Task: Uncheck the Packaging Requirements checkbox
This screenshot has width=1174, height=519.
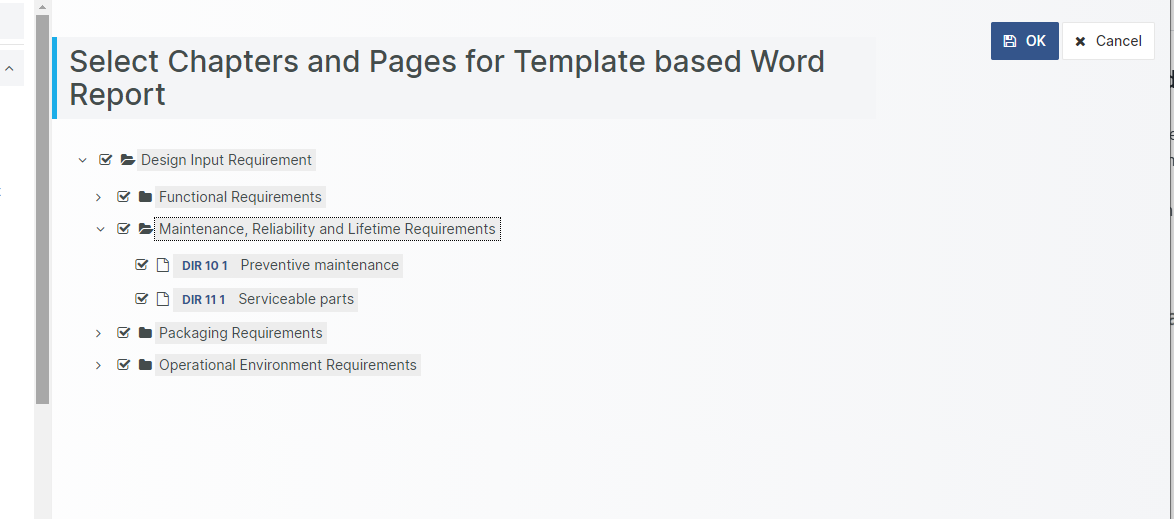Action: coord(124,333)
